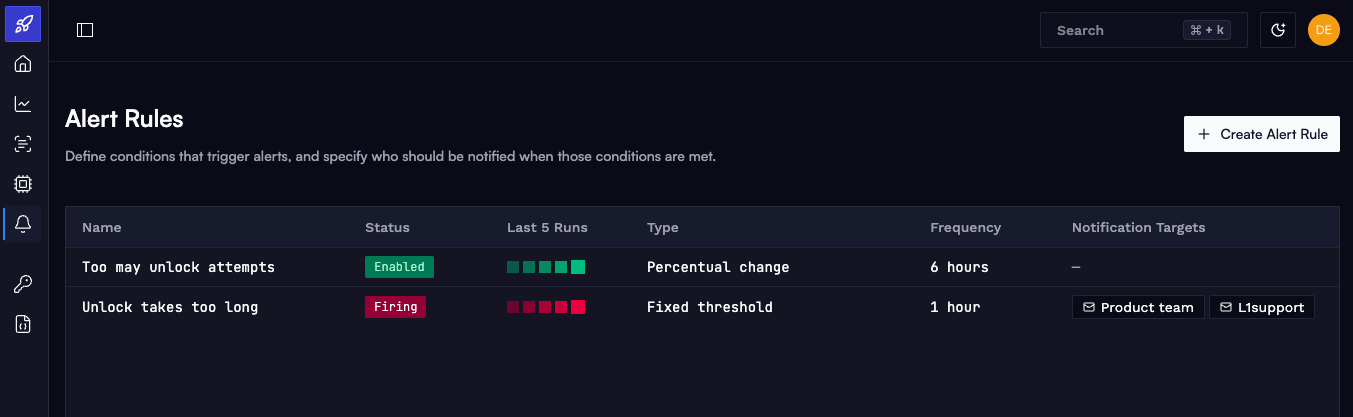
Task: Click the Firing status badge
Action: pos(395,307)
